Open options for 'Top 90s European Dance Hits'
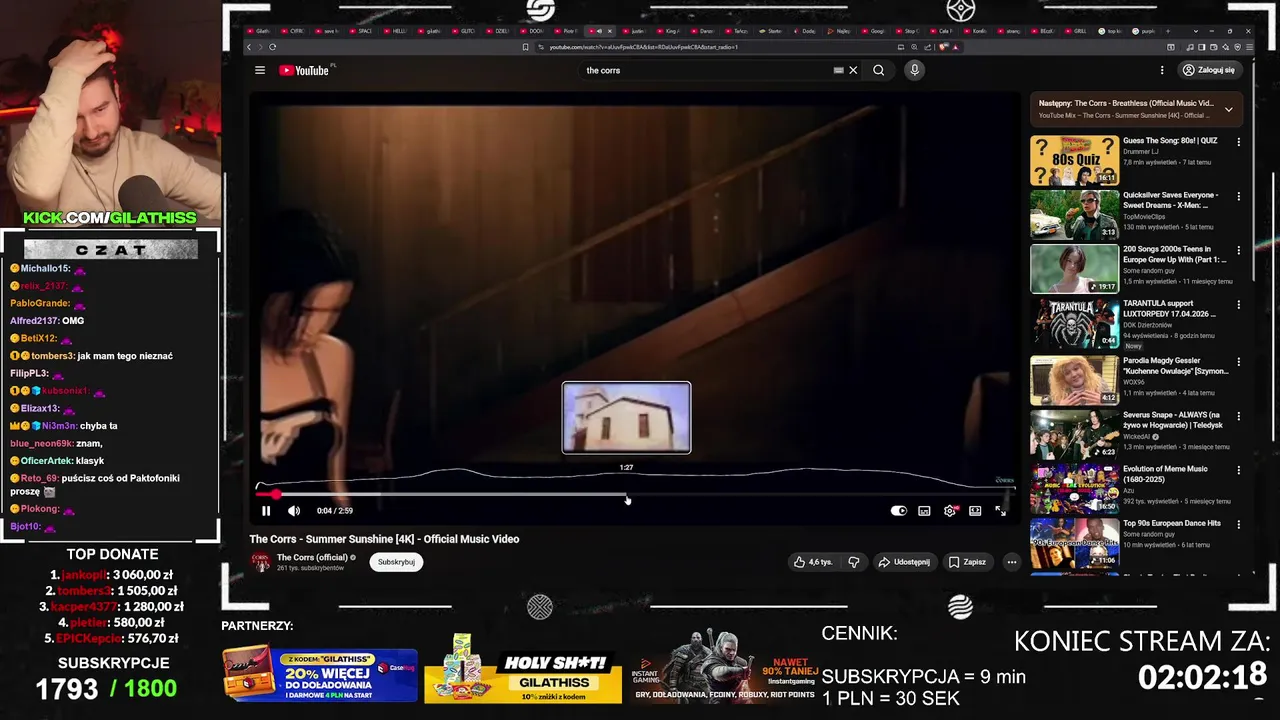The width and height of the screenshot is (1280, 720). pos(1238,523)
